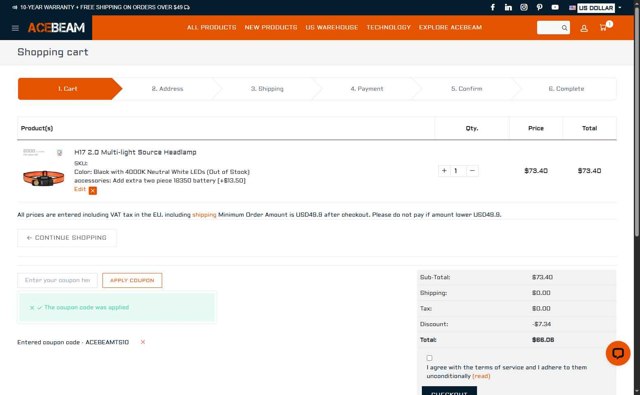Click the Sub-Total value $73.40
Screen dimensions: 640x395
click(x=542, y=277)
